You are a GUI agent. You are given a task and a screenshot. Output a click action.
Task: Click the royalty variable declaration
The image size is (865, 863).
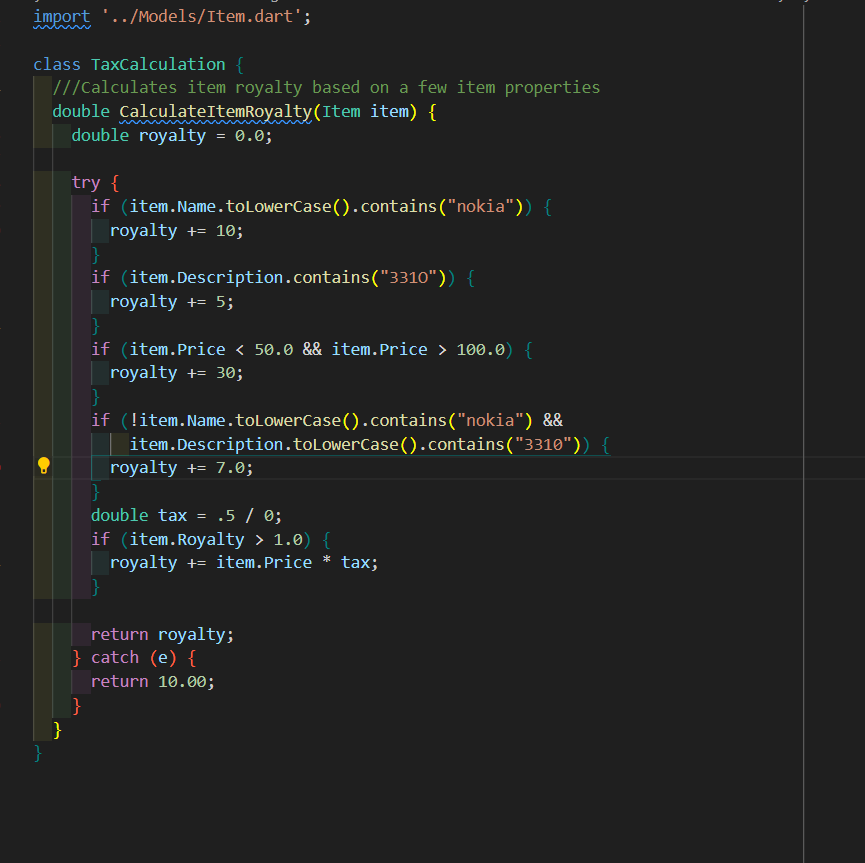click(x=171, y=135)
